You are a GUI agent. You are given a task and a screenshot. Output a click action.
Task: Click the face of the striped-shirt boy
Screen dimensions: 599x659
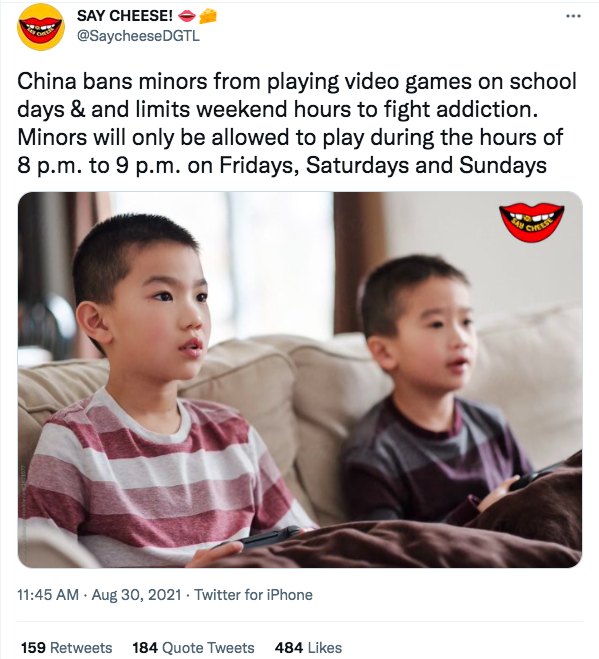tap(166, 307)
